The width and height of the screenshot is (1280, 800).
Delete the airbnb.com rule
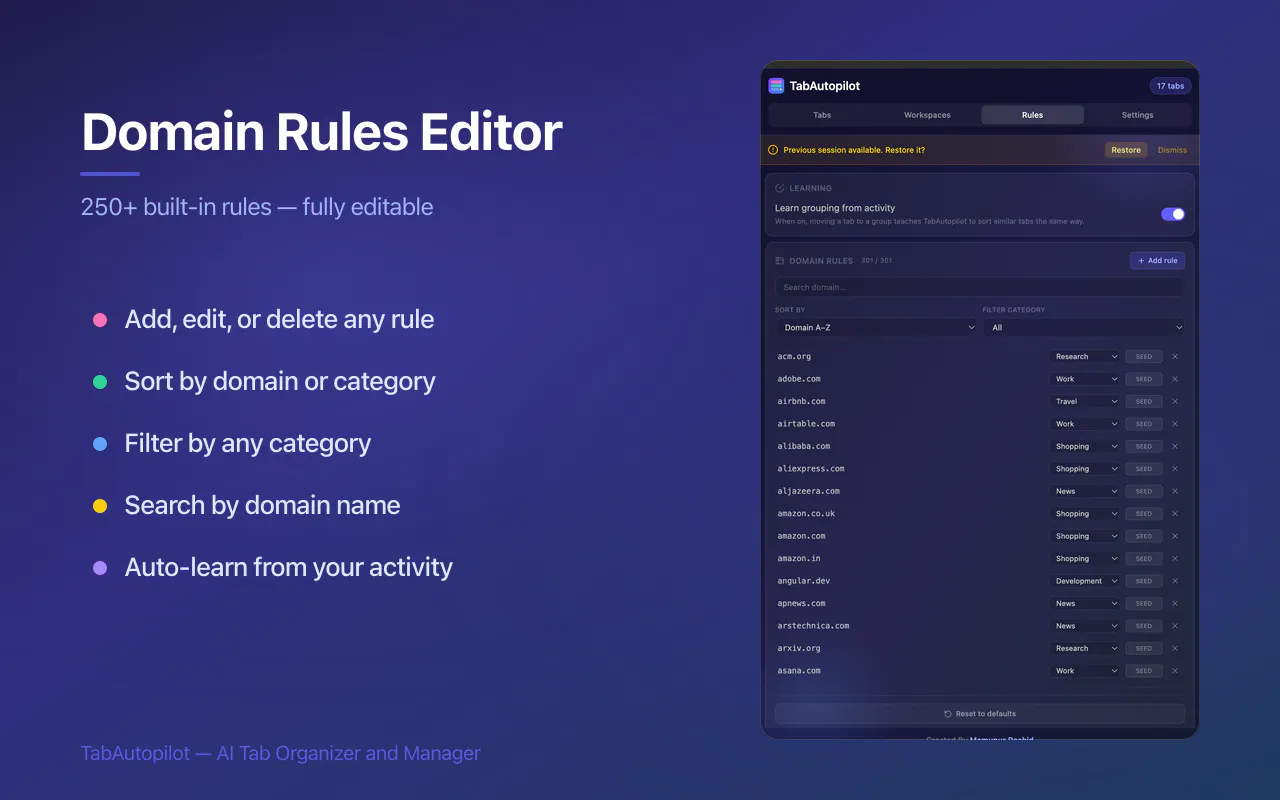(x=1175, y=402)
